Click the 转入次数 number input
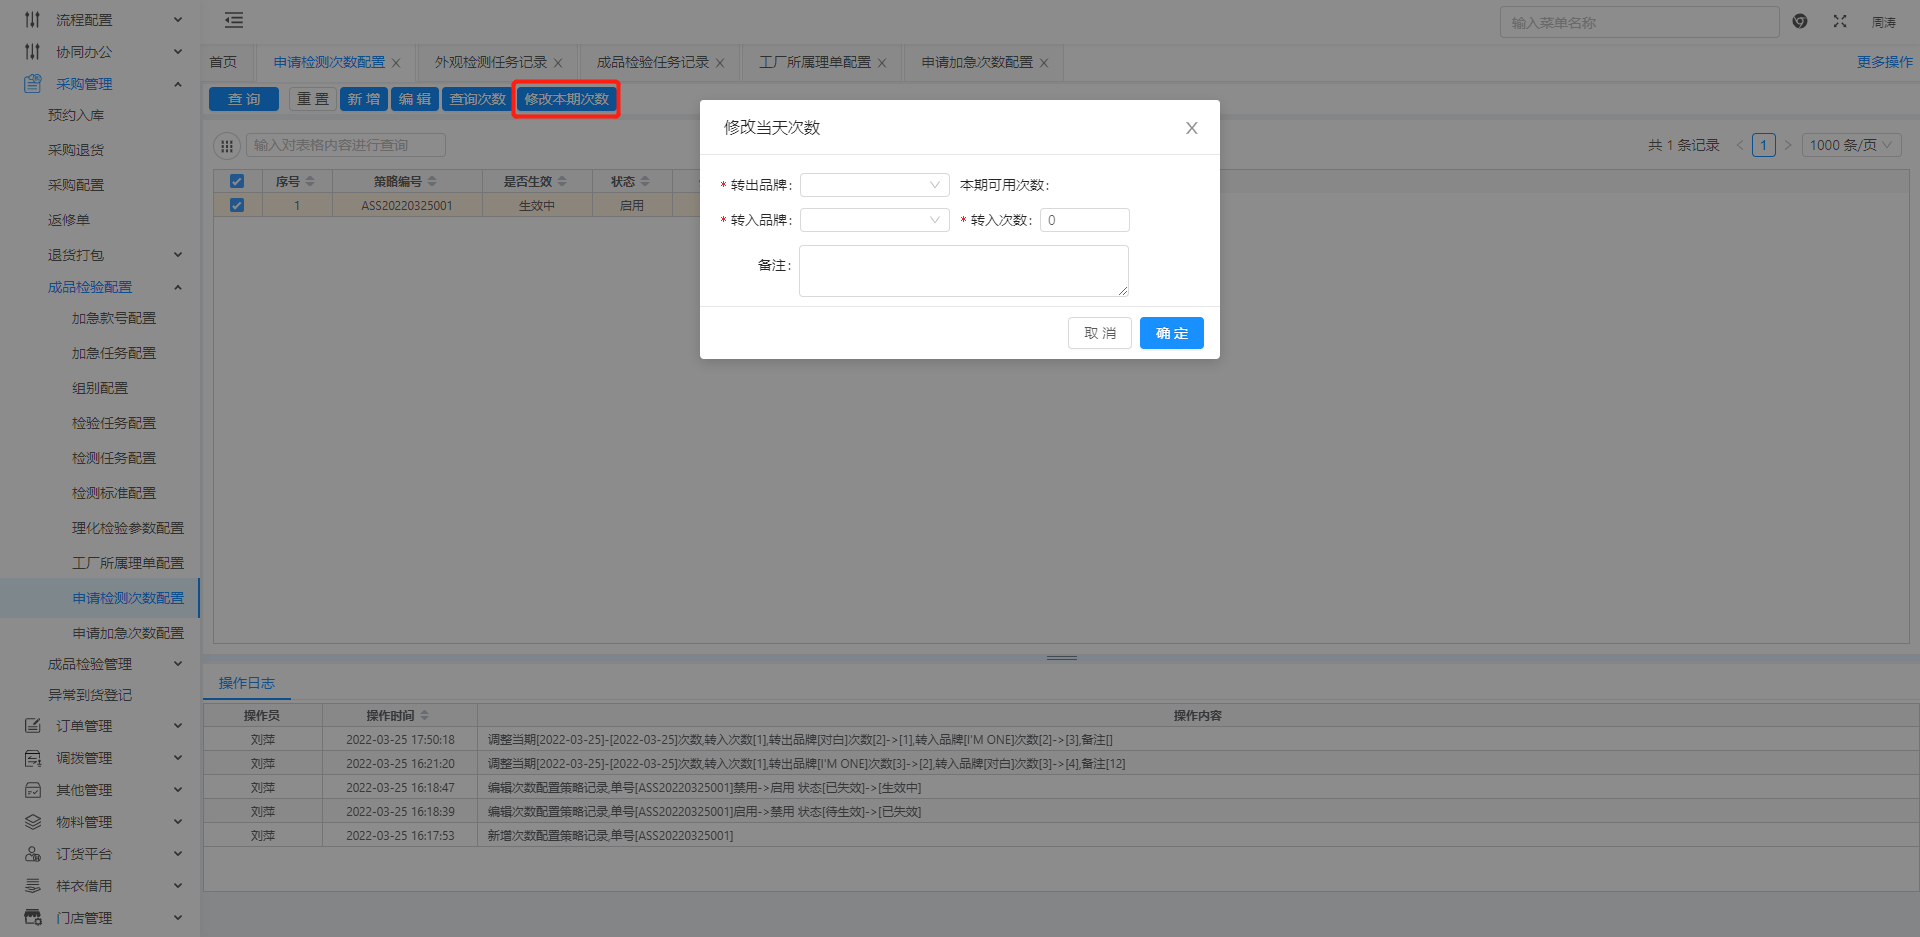The image size is (1920, 937). [1084, 220]
